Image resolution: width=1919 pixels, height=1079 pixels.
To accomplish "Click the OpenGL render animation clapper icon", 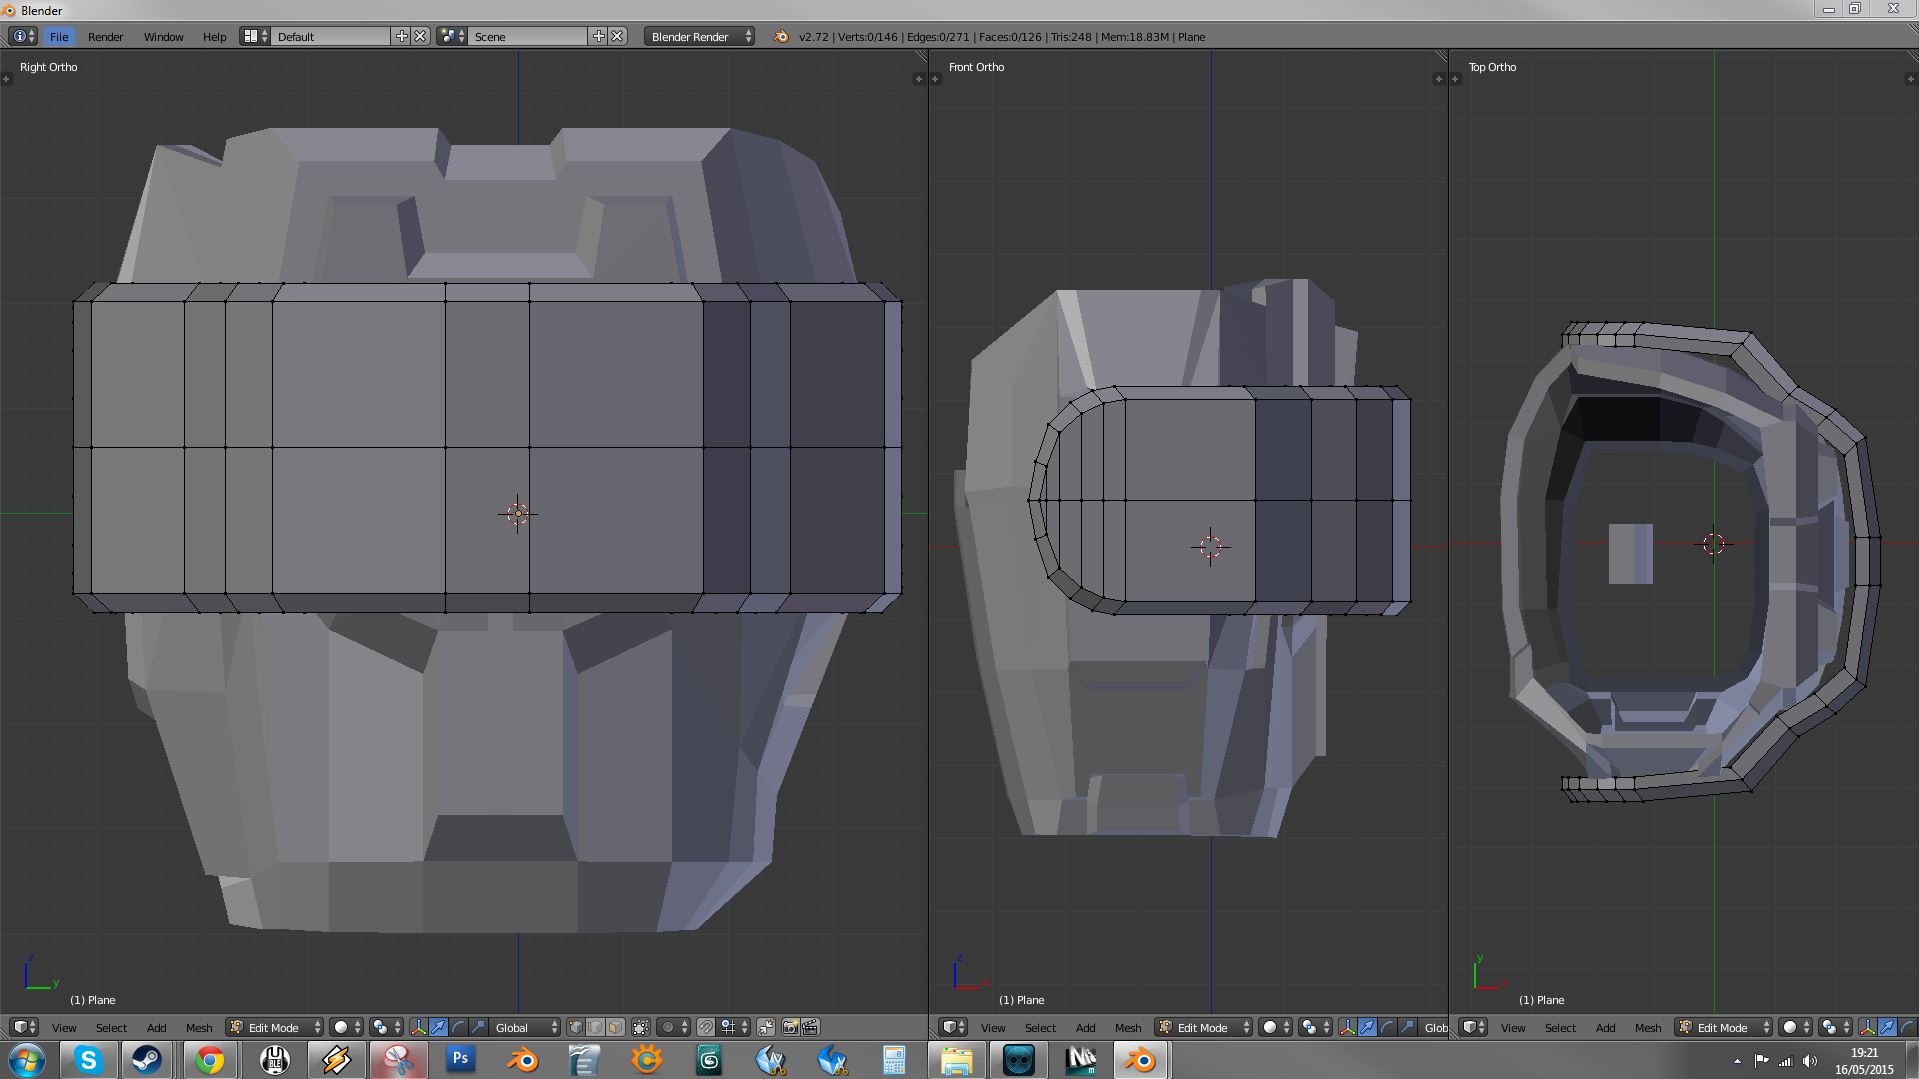I will point(810,1027).
